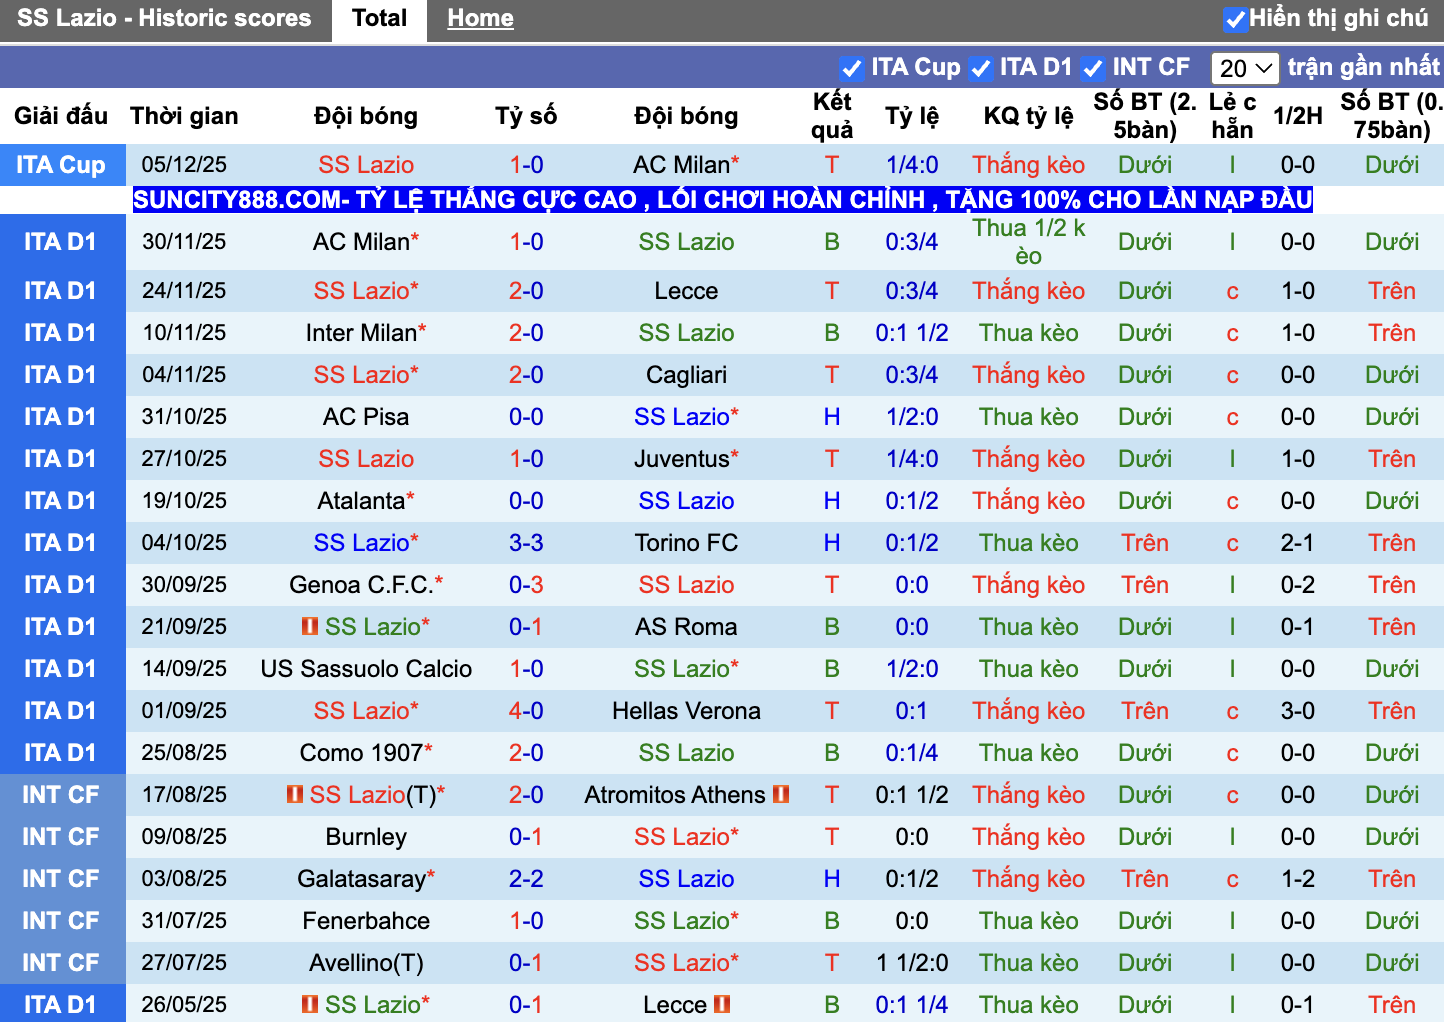1444x1022 pixels.
Task: Click the 0:1 1/2 odds in Inter Milan row
Action: [x=912, y=333]
